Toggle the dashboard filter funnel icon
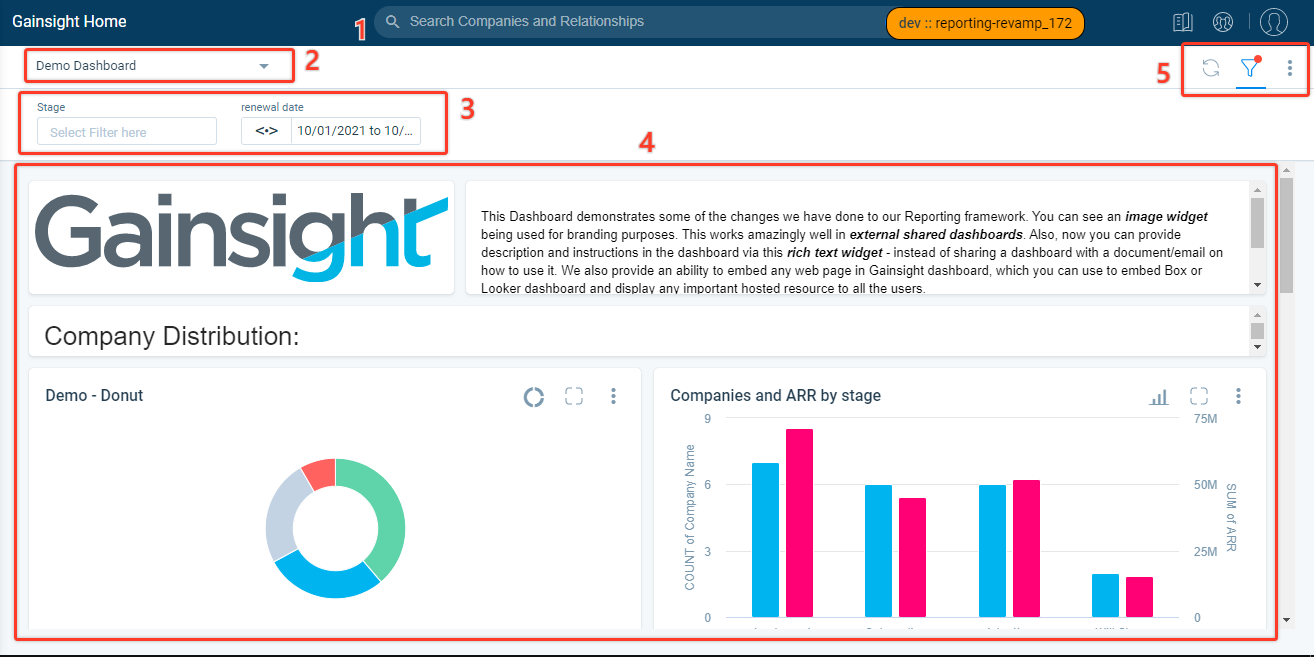This screenshot has height=657, width=1314. click(x=1250, y=67)
